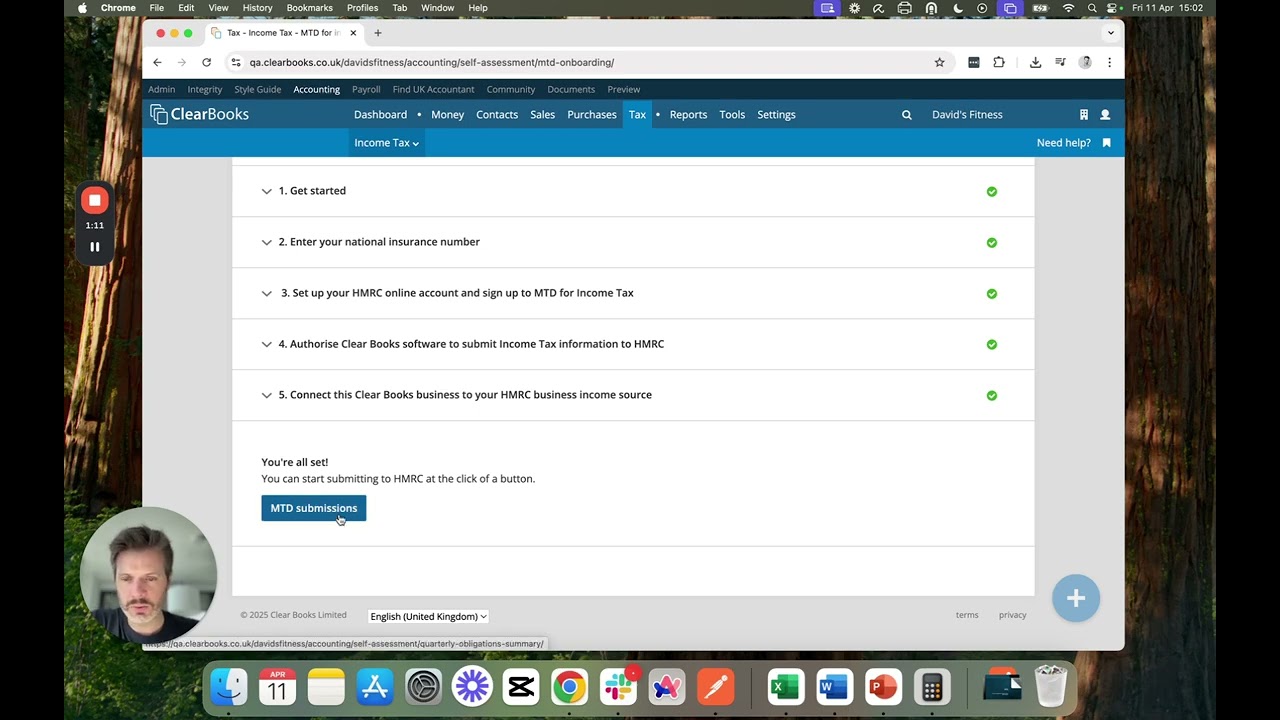Open the terms link in the footer
1280x720 pixels.
(967, 615)
